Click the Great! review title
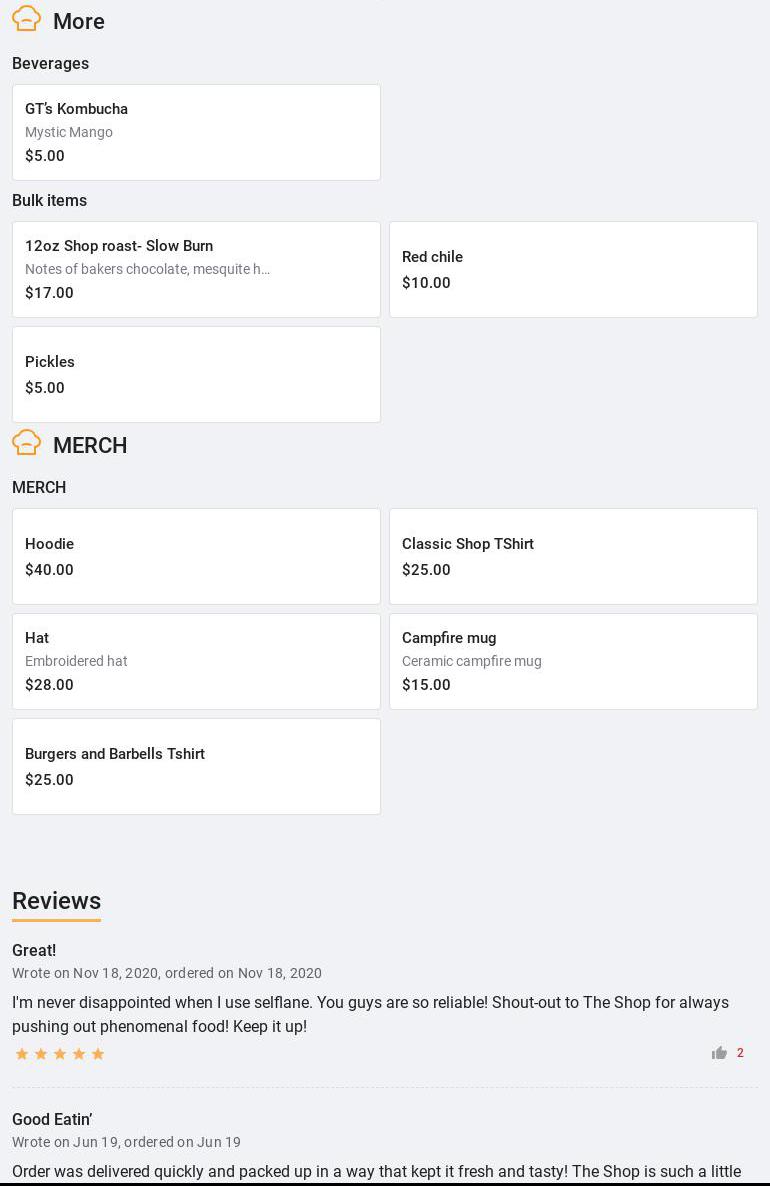Image resolution: width=770 pixels, height=1186 pixels. click(x=34, y=950)
